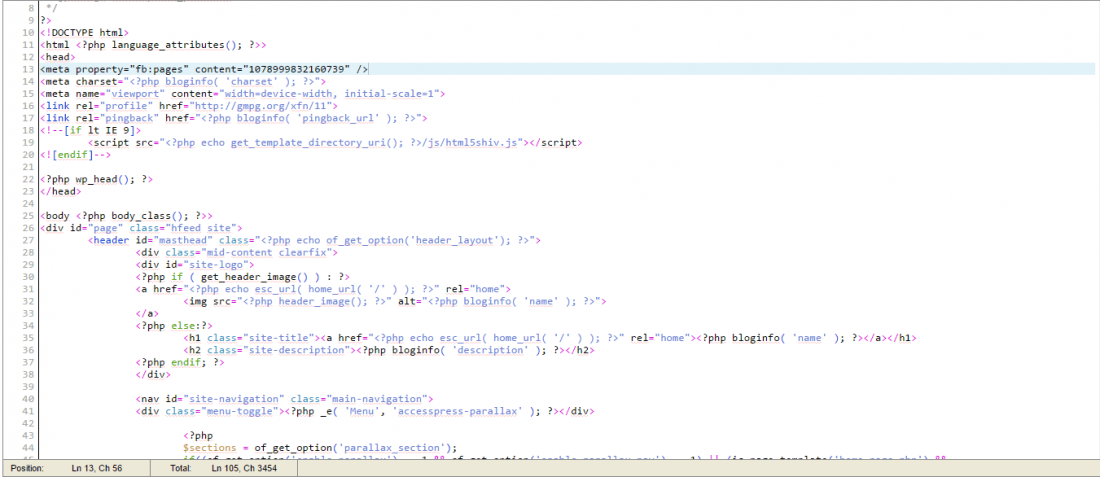Place cursor on the <!DOCTYPE html> line

click(84, 32)
